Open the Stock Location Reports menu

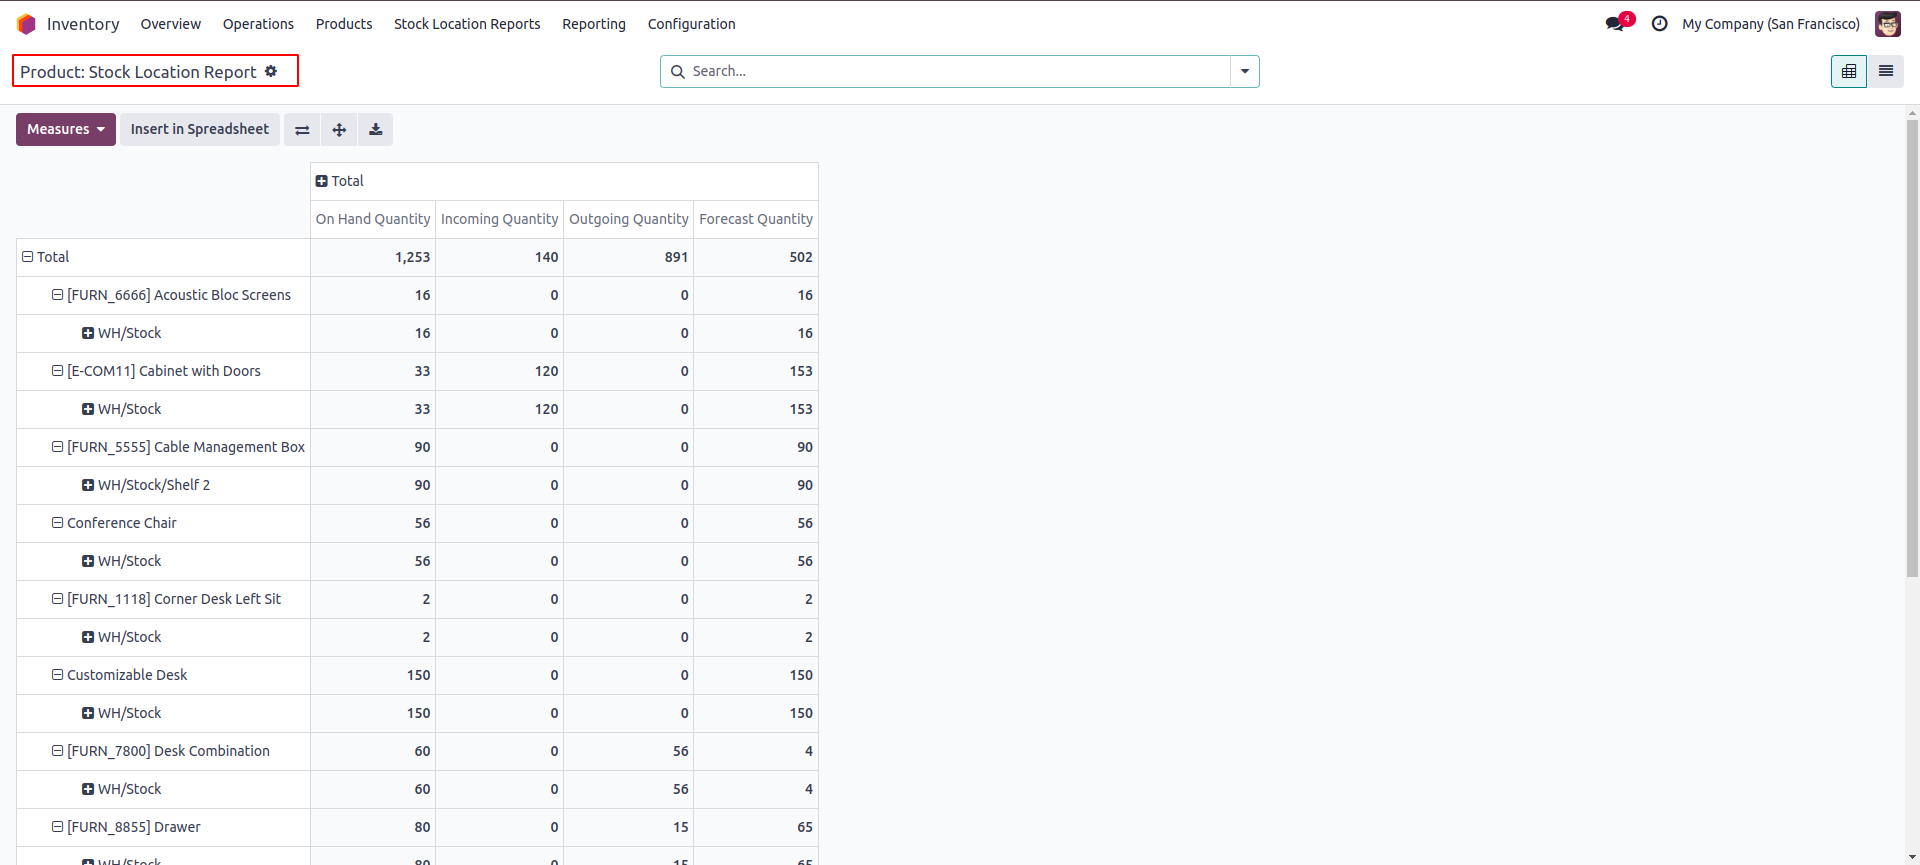click(467, 24)
